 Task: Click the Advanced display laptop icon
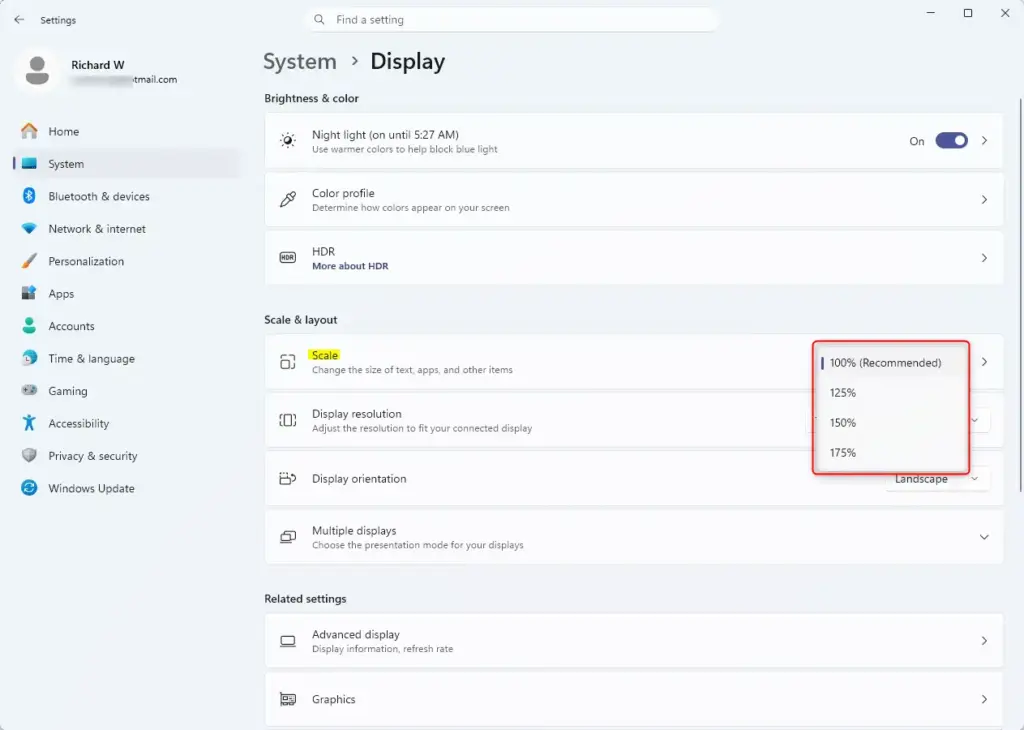coord(287,641)
